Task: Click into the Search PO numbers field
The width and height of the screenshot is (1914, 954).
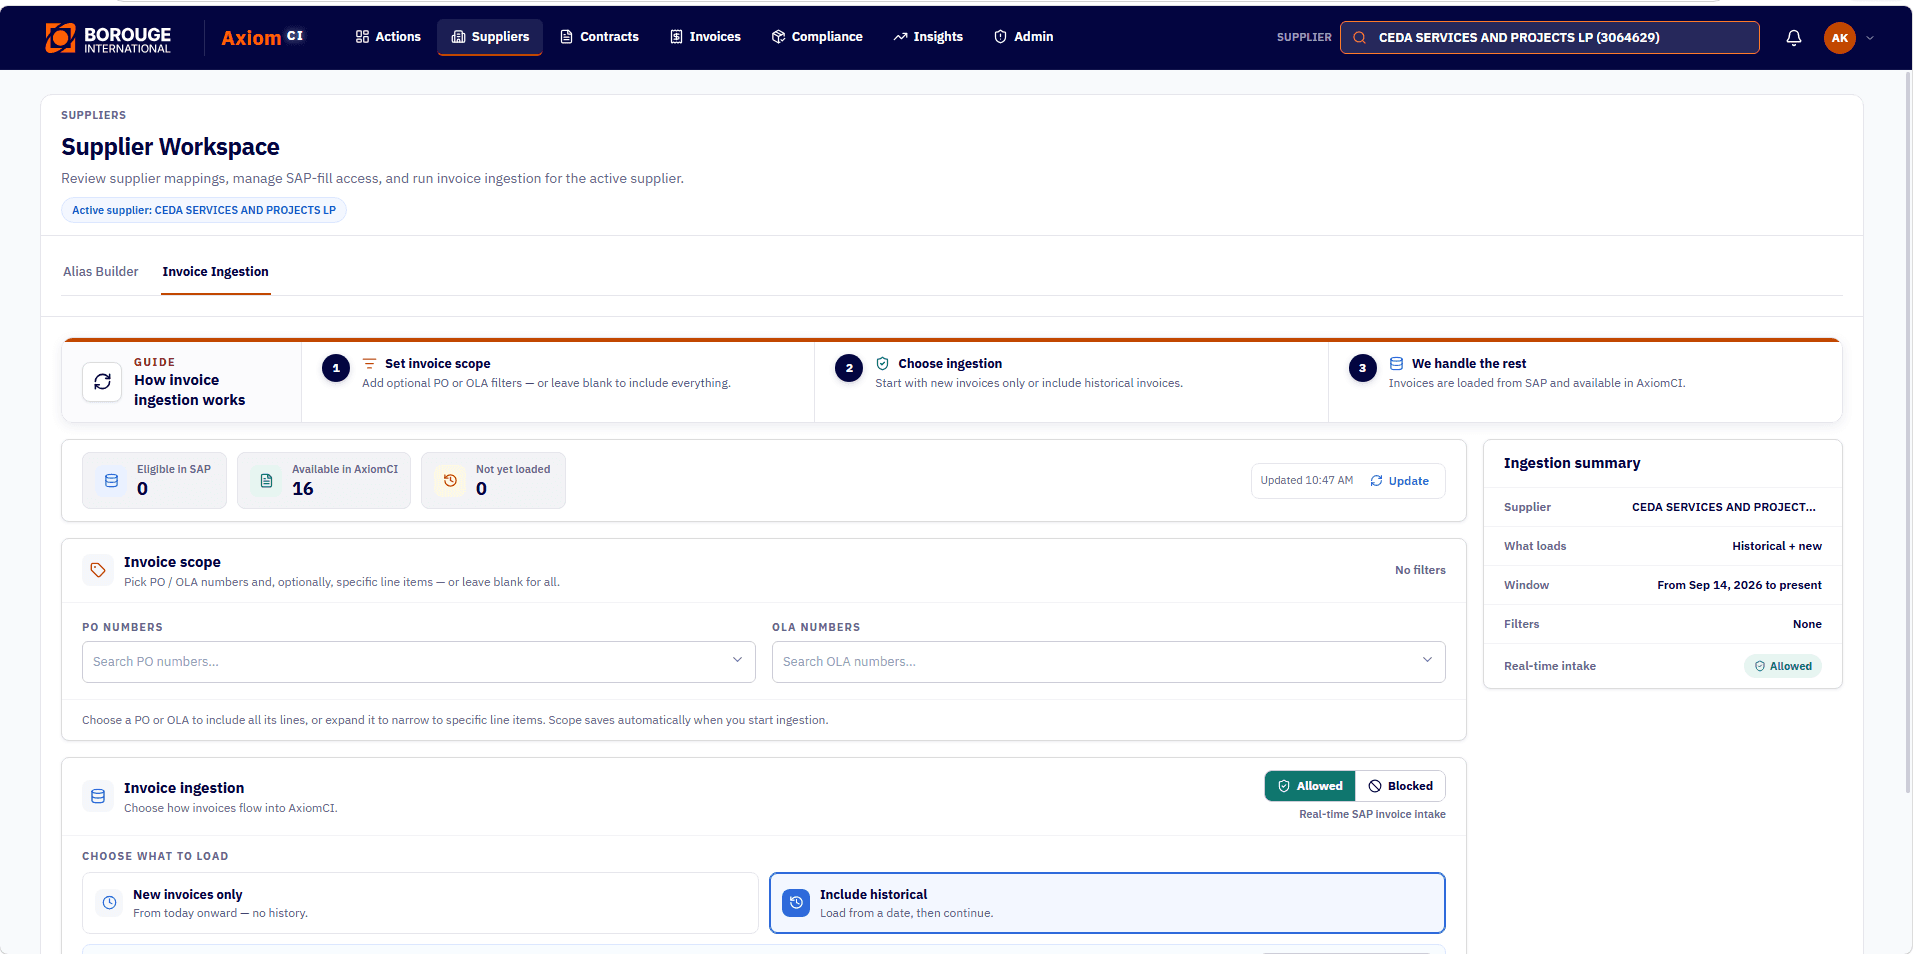Action: (x=418, y=662)
